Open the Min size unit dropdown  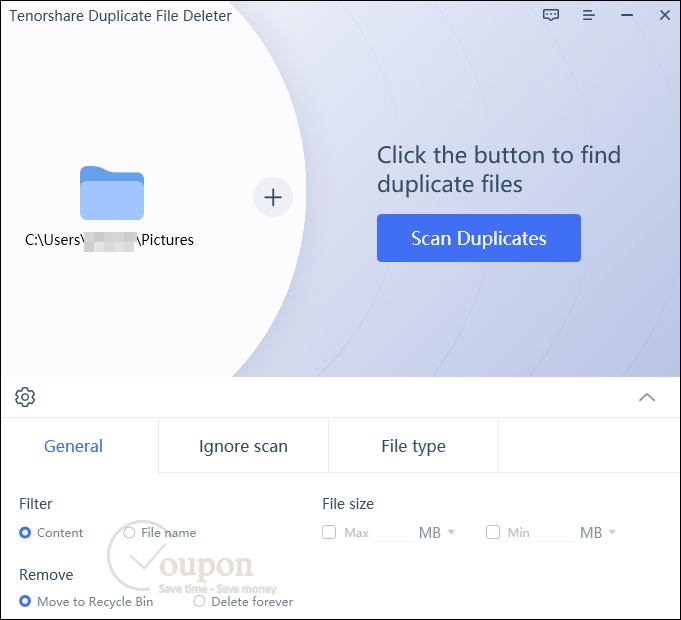(x=598, y=532)
